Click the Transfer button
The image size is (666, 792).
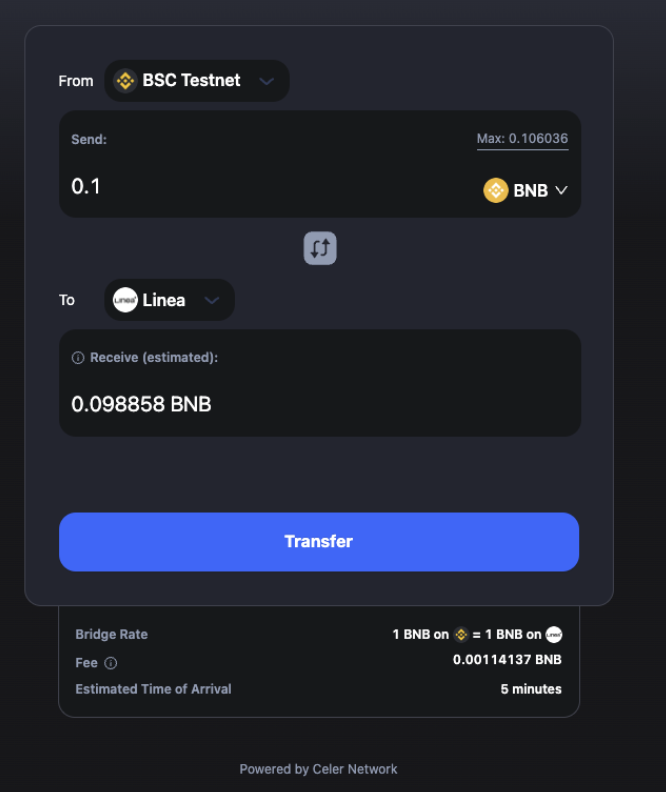[x=319, y=542]
